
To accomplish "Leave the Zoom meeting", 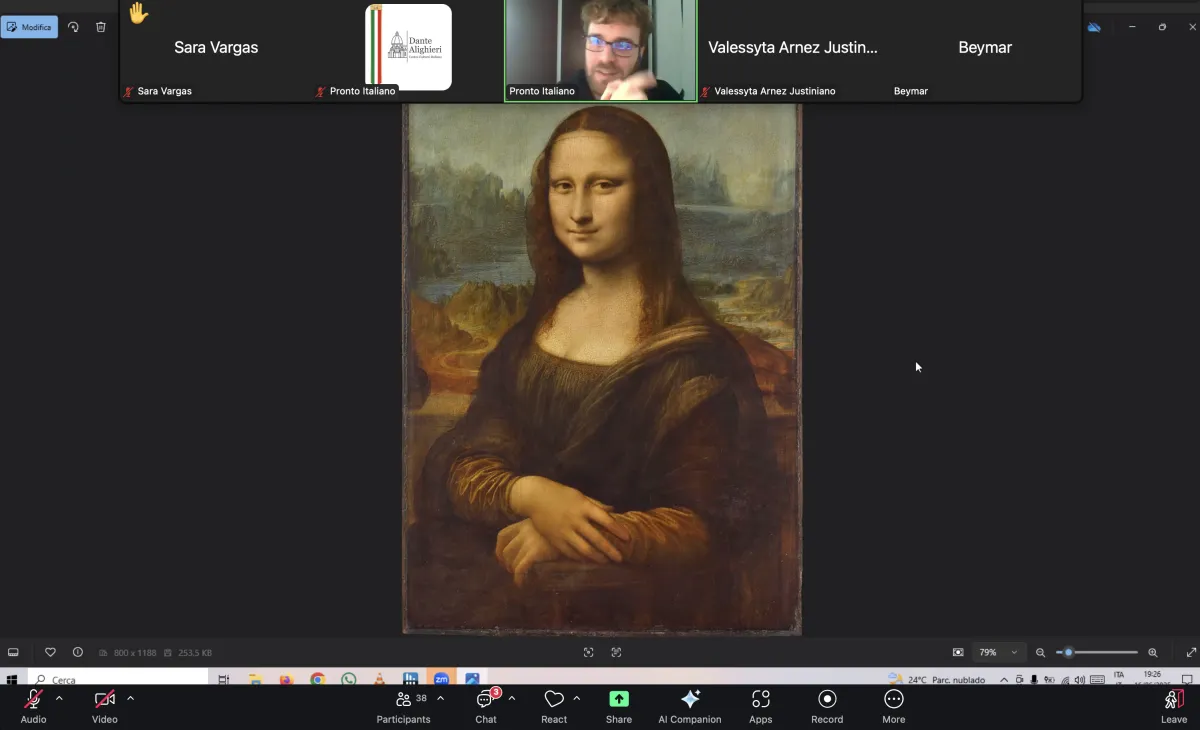I will pyautogui.click(x=1174, y=705).
